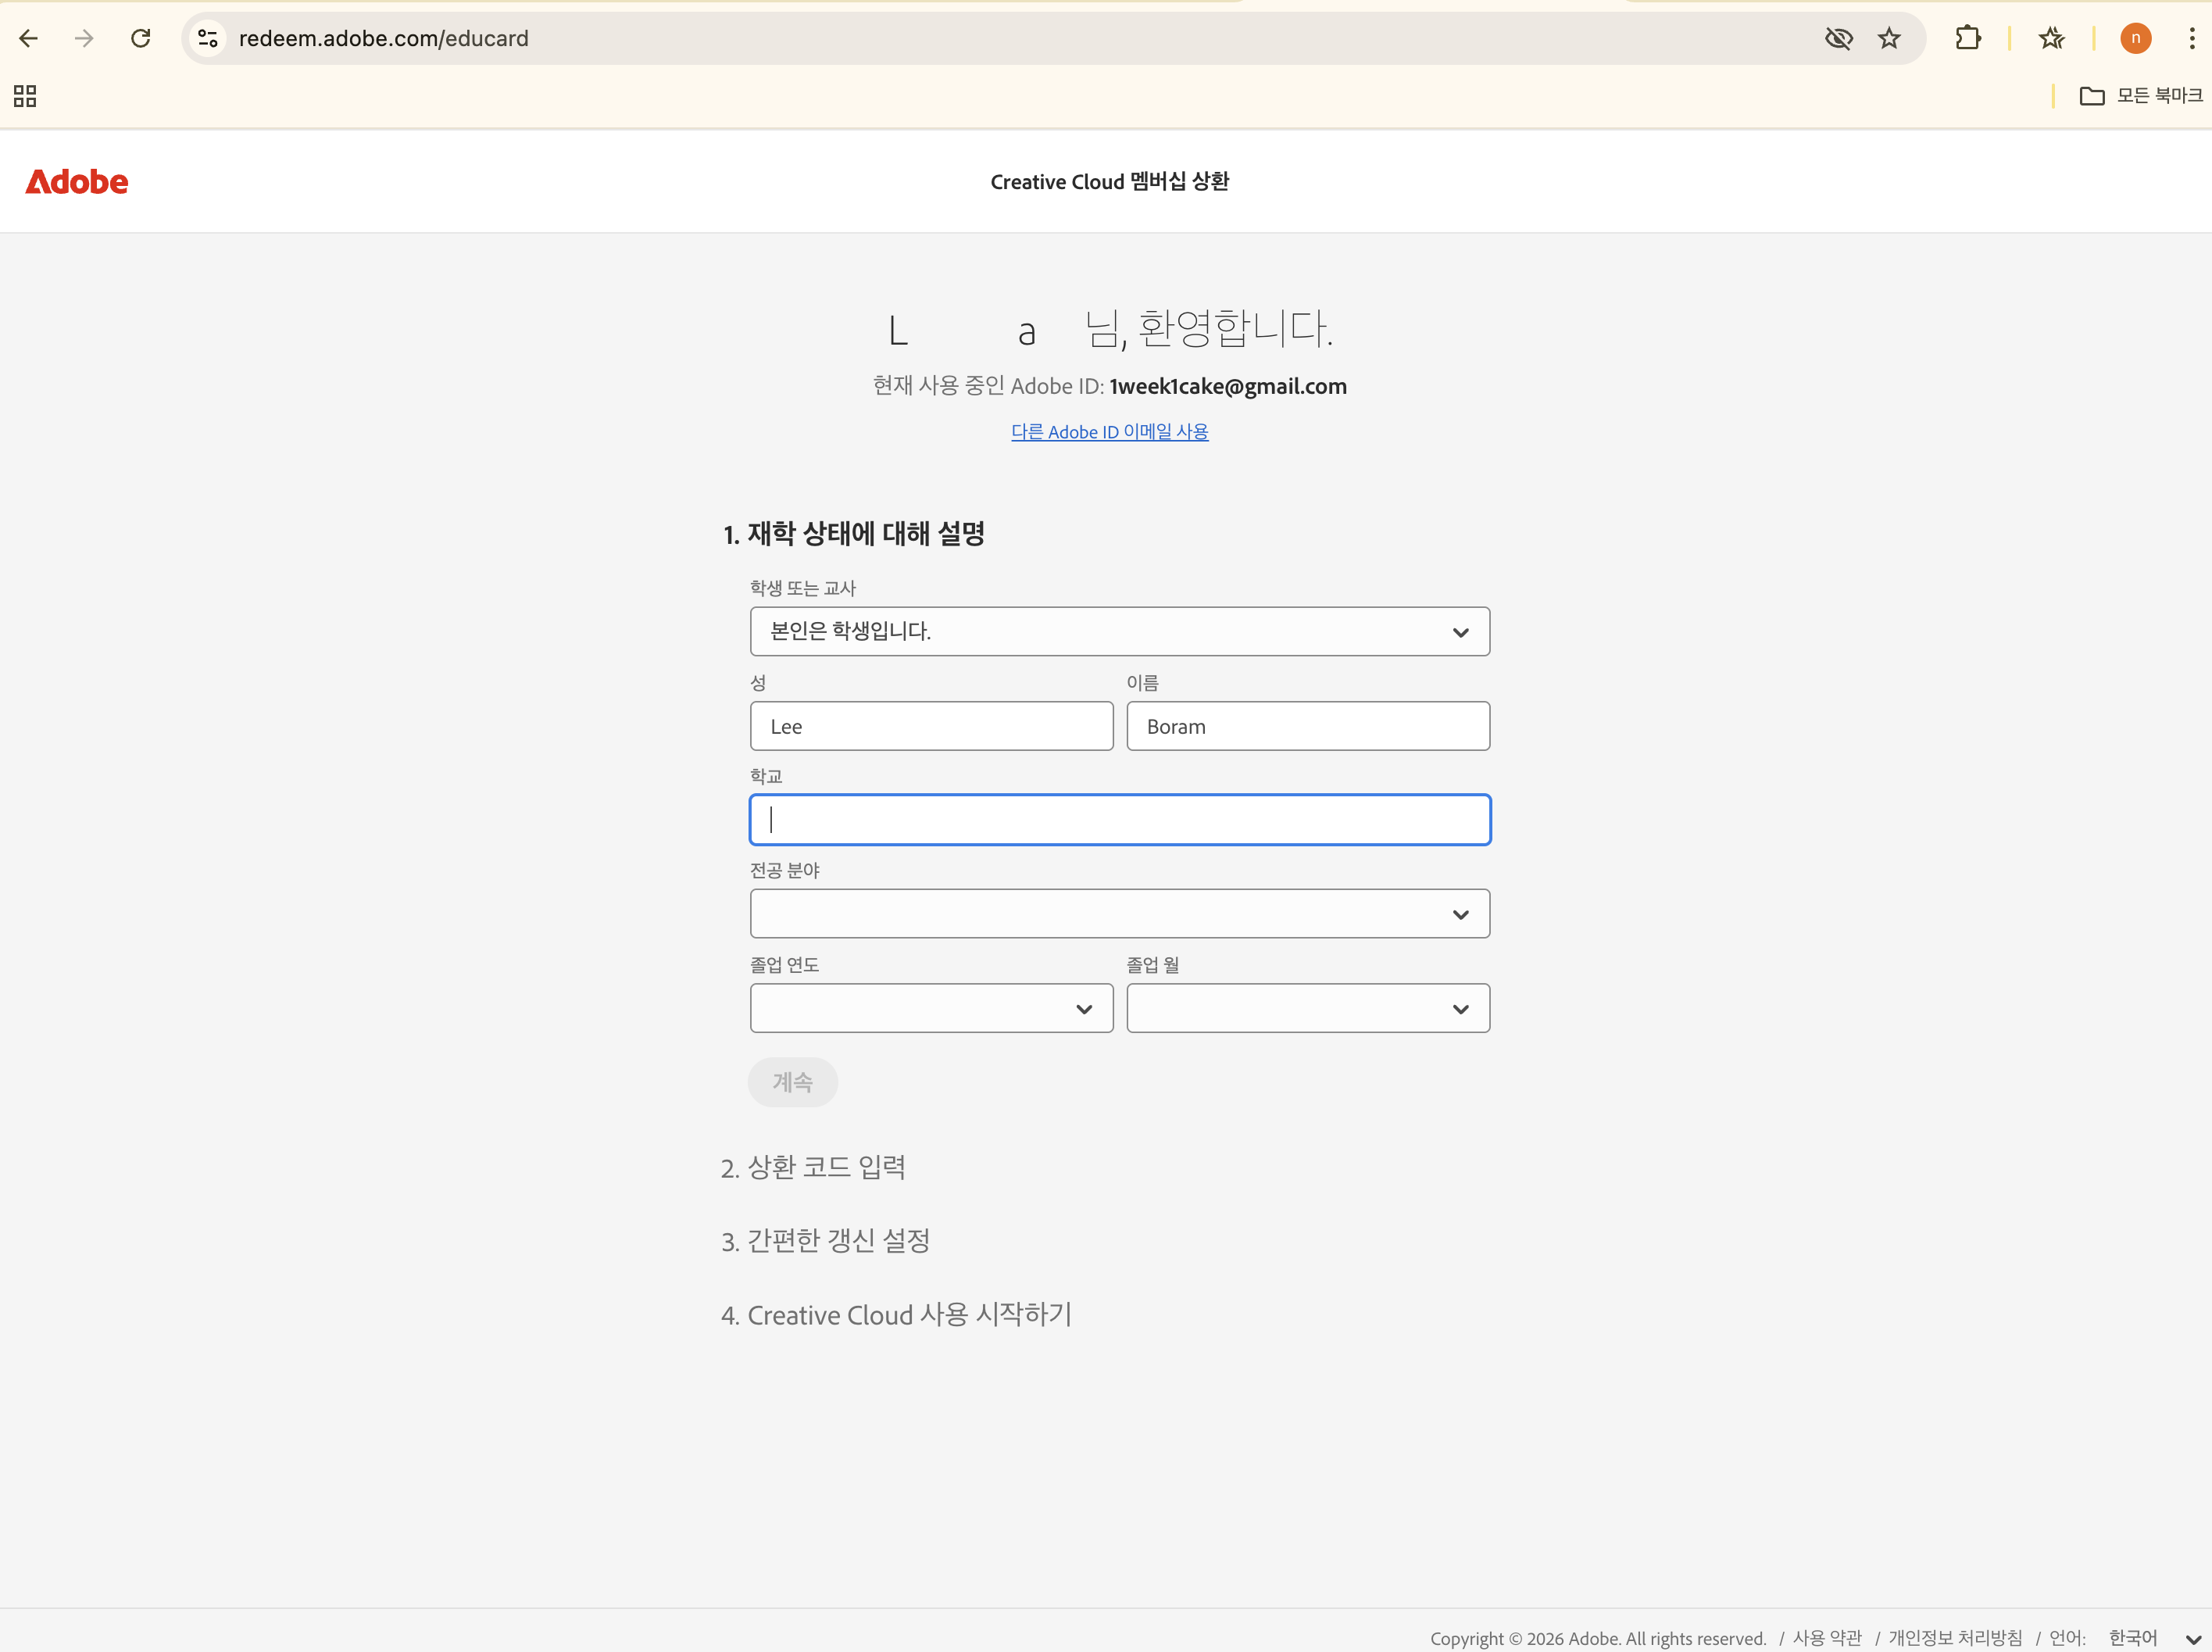Open the browser extensions puzzle icon
The height and width of the screenshot is (1652, 2212).
pyautogui.click(x=1967, y=38)
